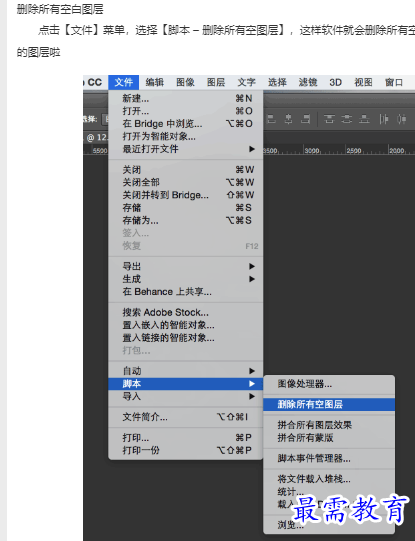Screen dimensions: 415x541
Task: Open 脚本事件管理器...
Action: pyautogui.click(x=329, y=459)
